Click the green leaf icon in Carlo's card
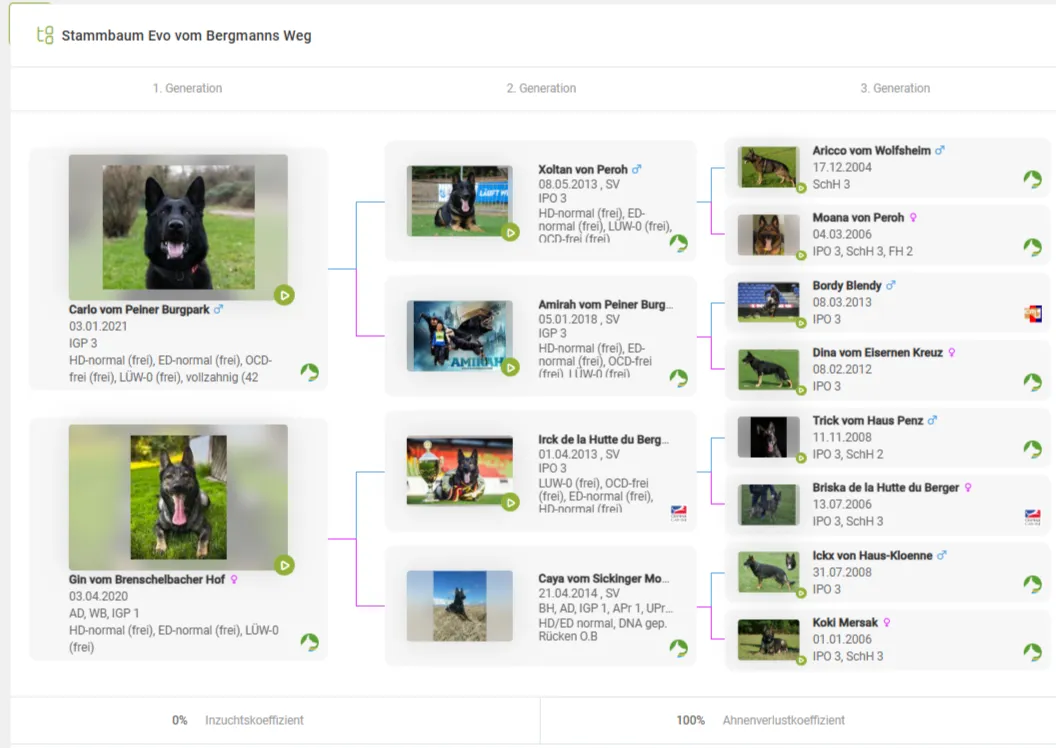The width and height of the screenshot is (1056, 748). pyautogui.click(x=310, y=372)
